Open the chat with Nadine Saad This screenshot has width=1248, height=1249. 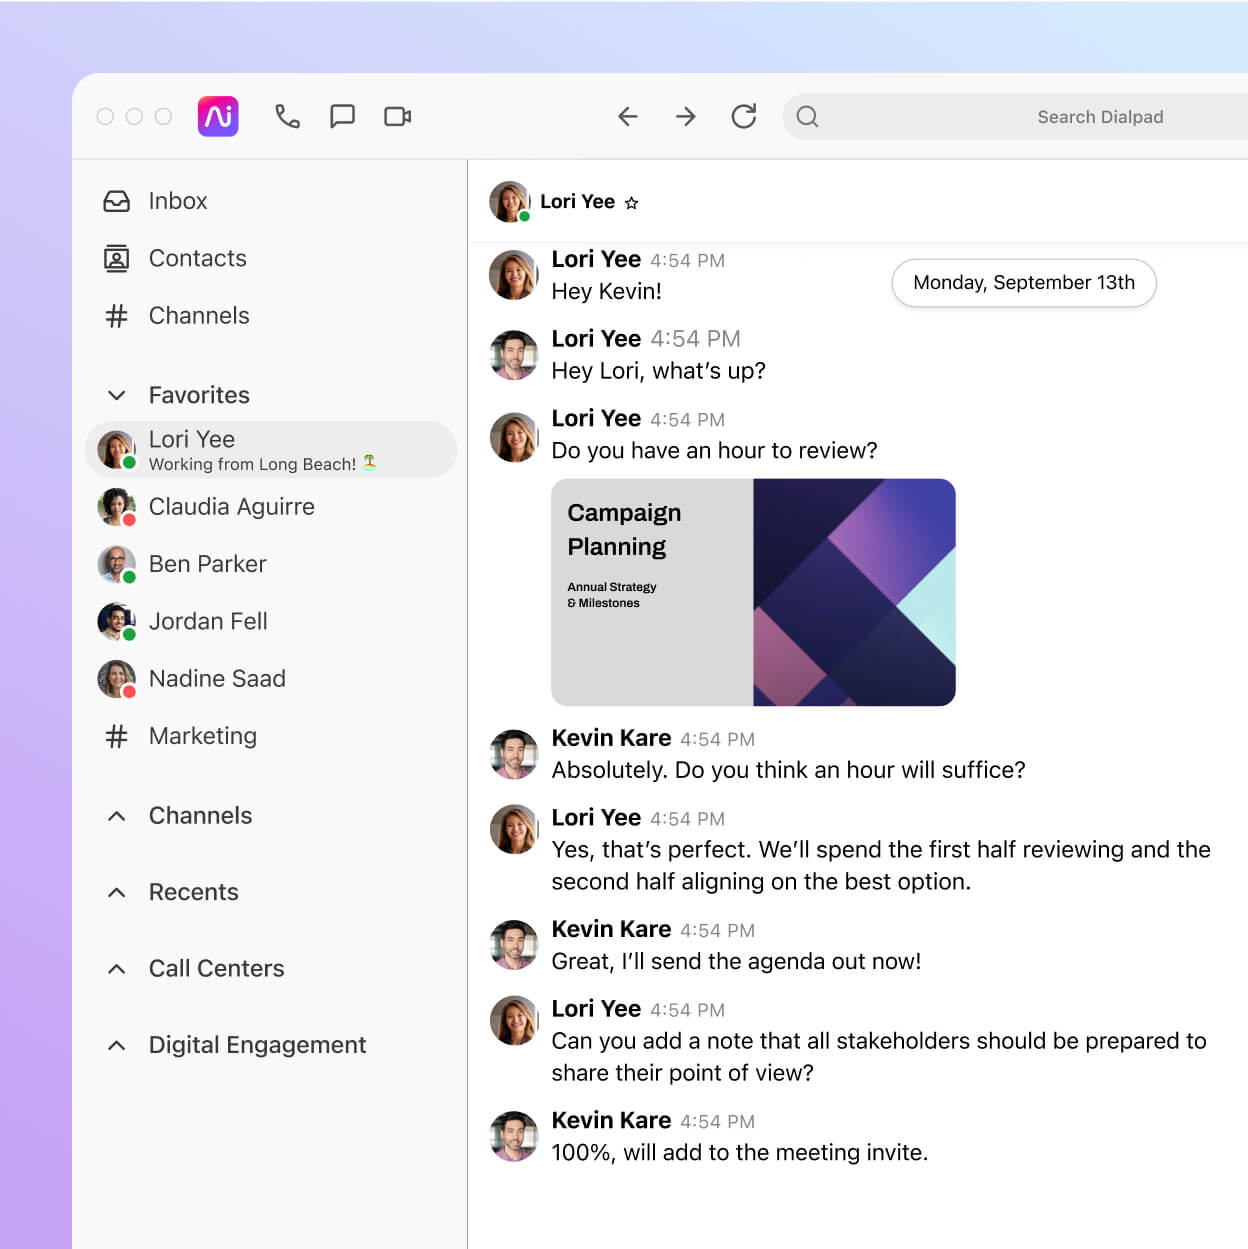pos(217,679)
